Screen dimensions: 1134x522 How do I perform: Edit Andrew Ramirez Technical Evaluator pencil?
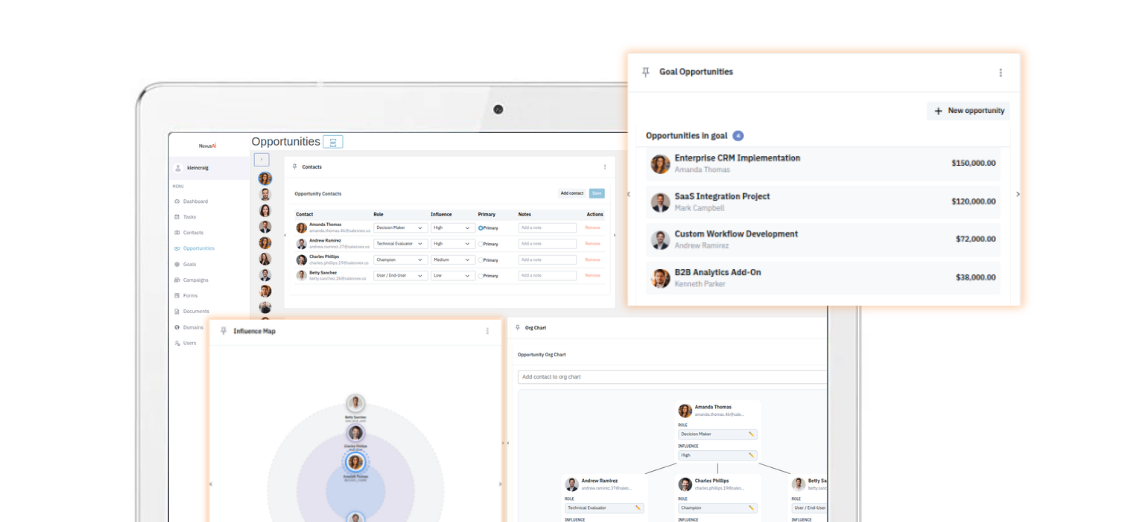click(638, 508)
